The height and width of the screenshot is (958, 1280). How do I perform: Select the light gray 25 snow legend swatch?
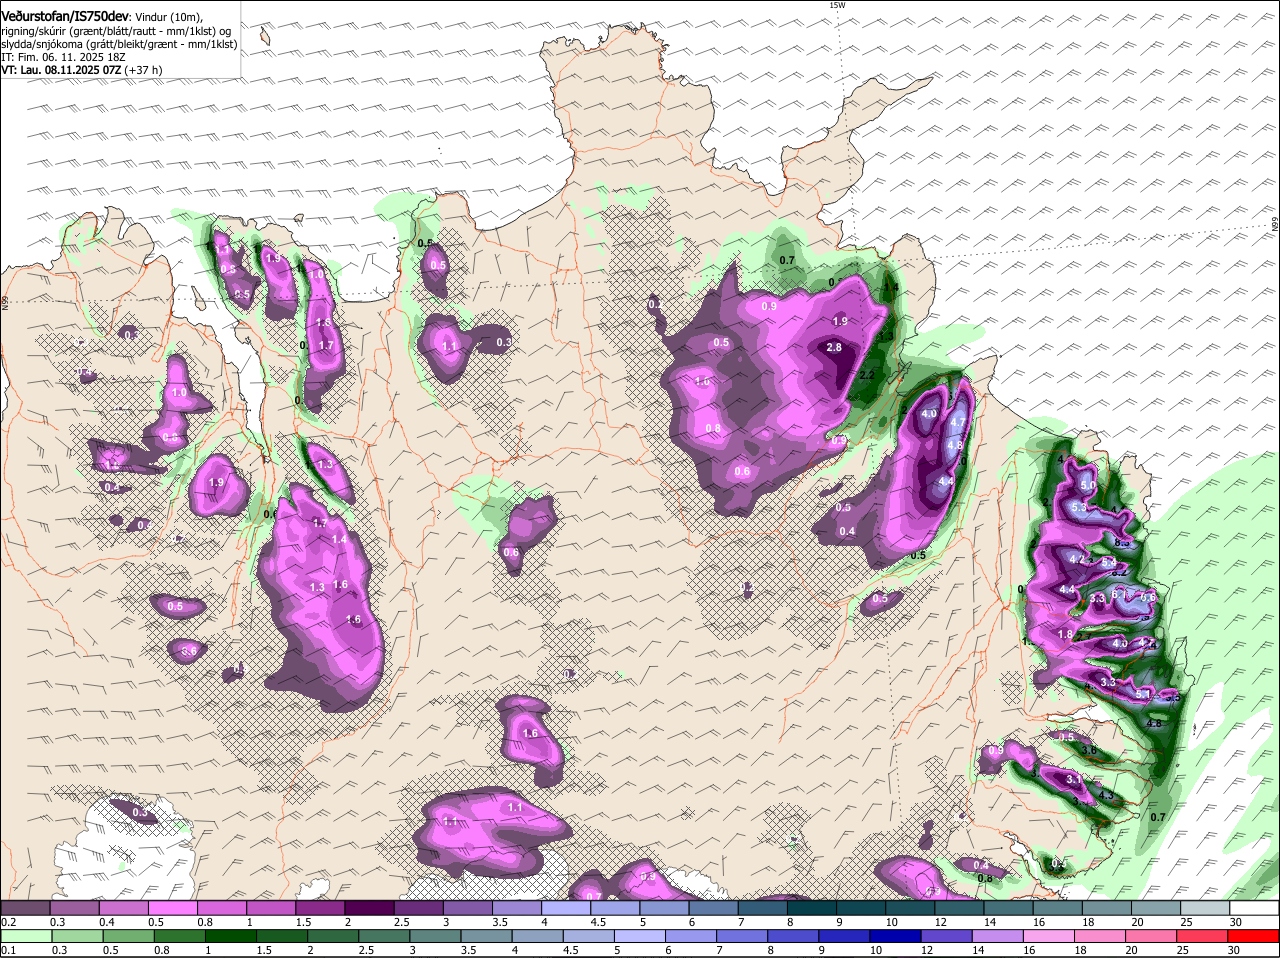(x=1206, y=908)
